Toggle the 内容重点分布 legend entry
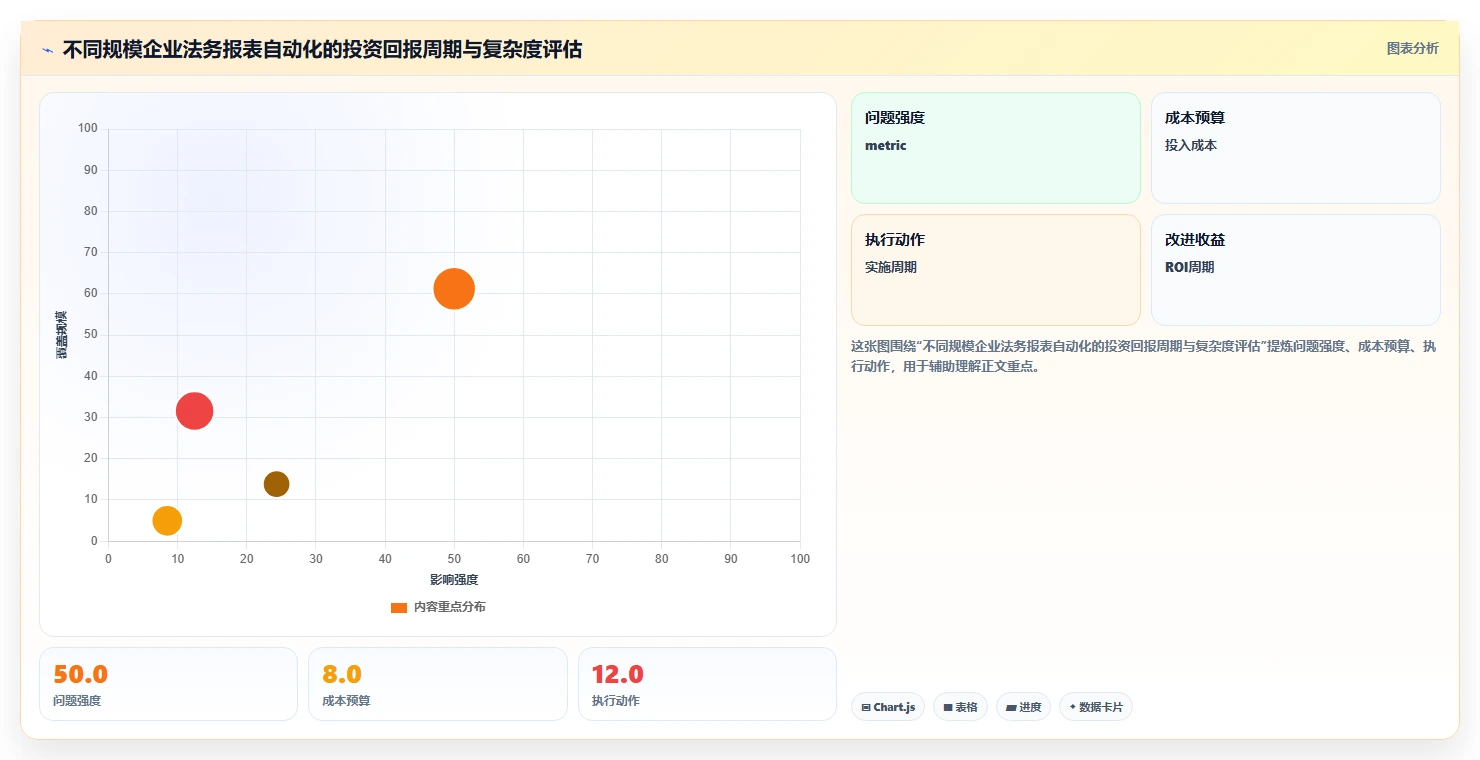The height and width of the screenshot is (760, 1480). click(438, 607)
